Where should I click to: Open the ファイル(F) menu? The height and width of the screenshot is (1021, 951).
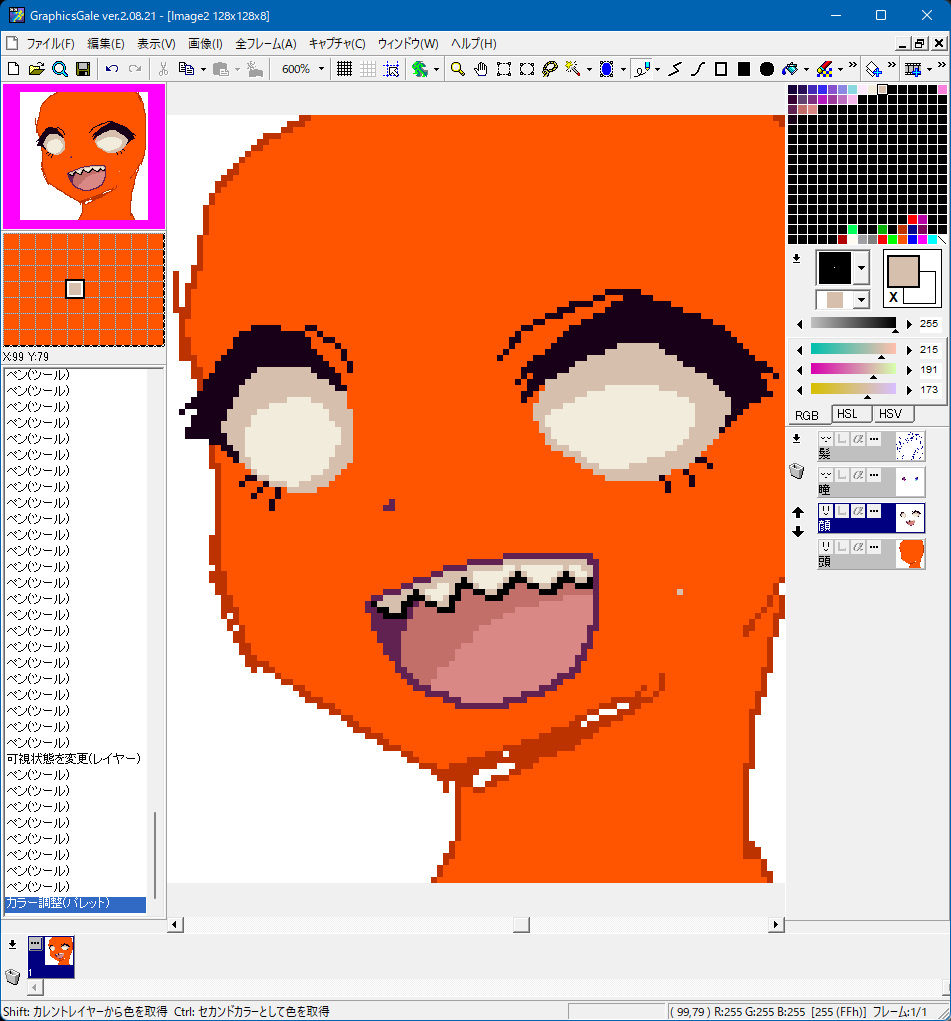click(x=50, y=44)
